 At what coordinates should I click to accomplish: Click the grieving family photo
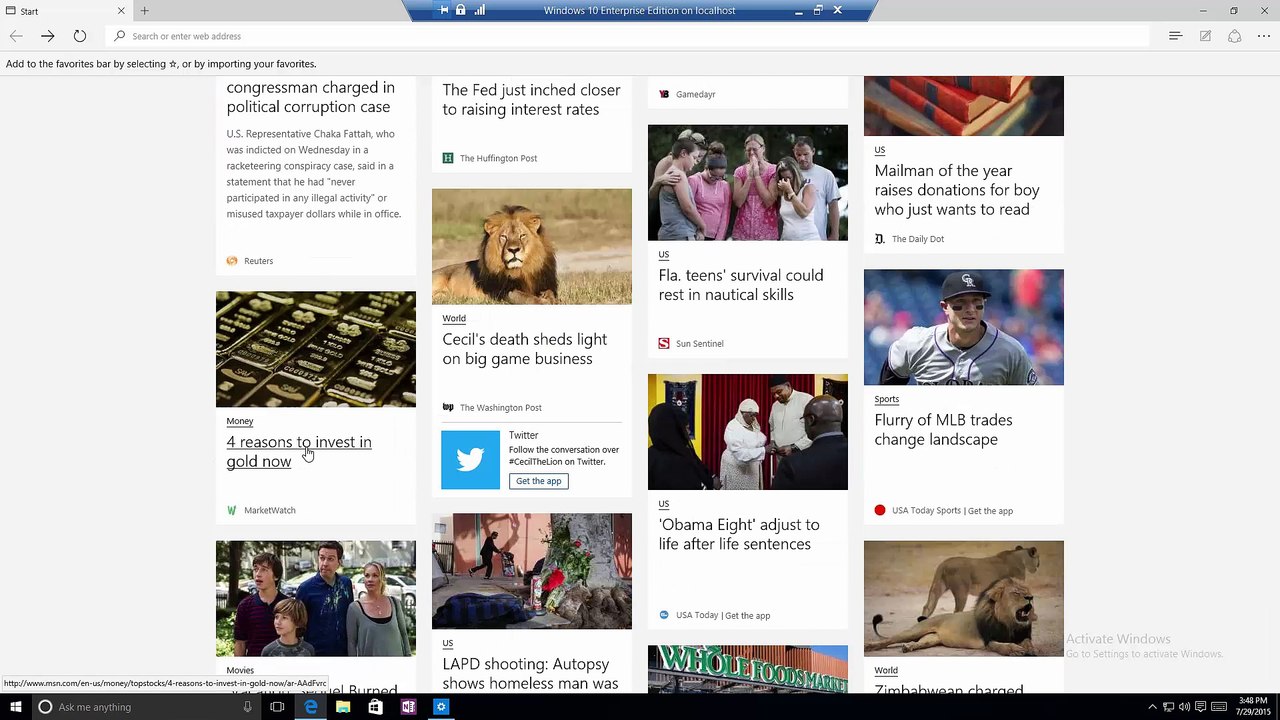(x=748, y=182)
